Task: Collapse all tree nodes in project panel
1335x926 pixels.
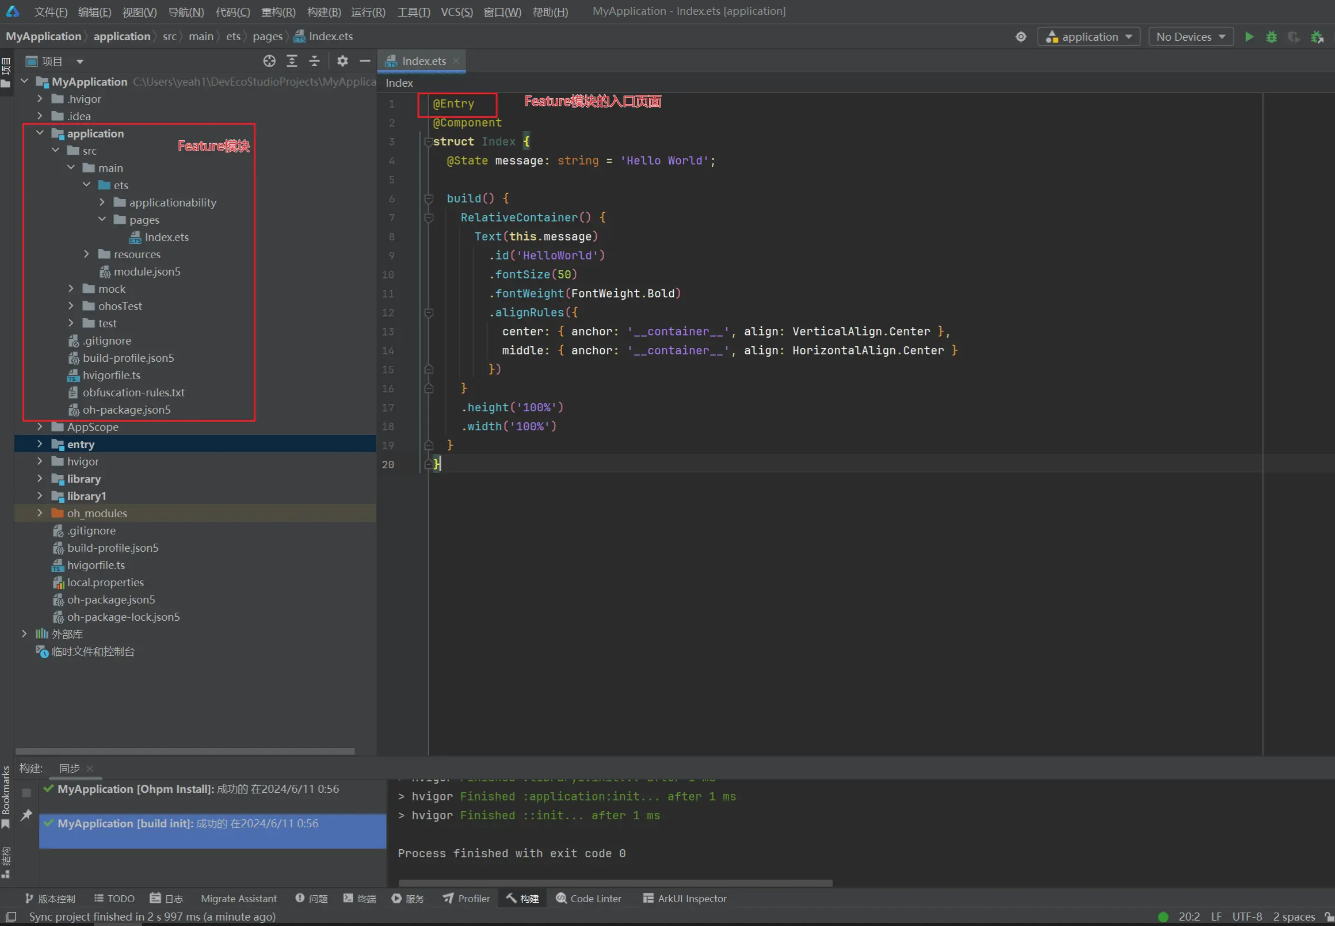Action: coord(314,61)
